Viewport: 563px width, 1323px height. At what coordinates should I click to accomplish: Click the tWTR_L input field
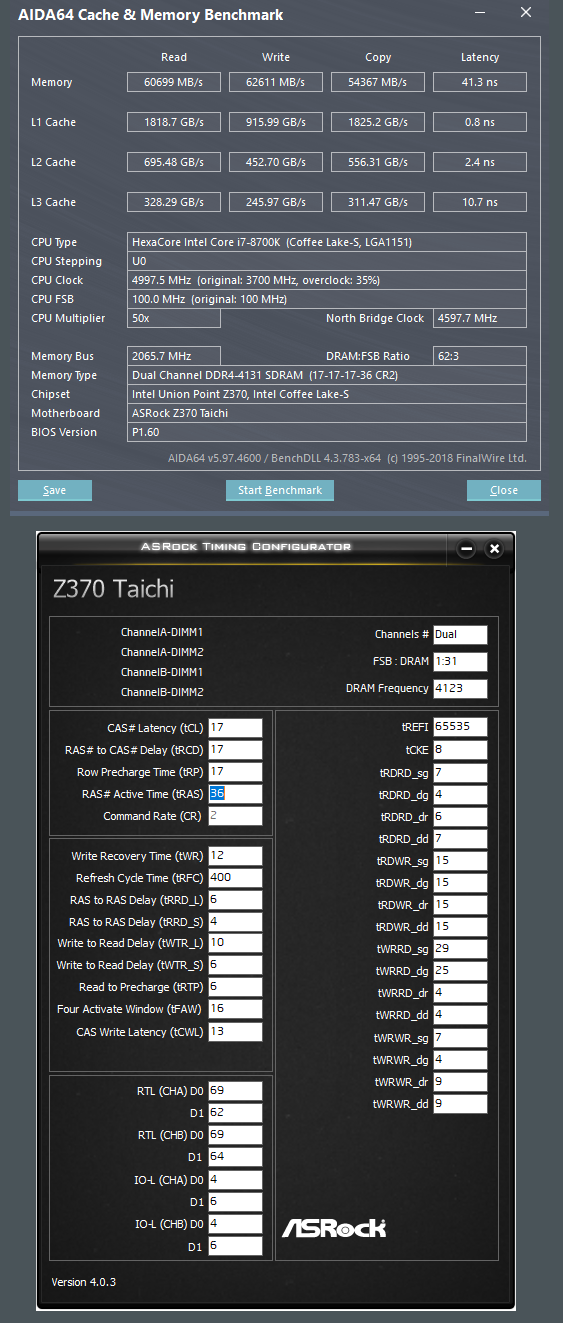(x=235, y=944)
